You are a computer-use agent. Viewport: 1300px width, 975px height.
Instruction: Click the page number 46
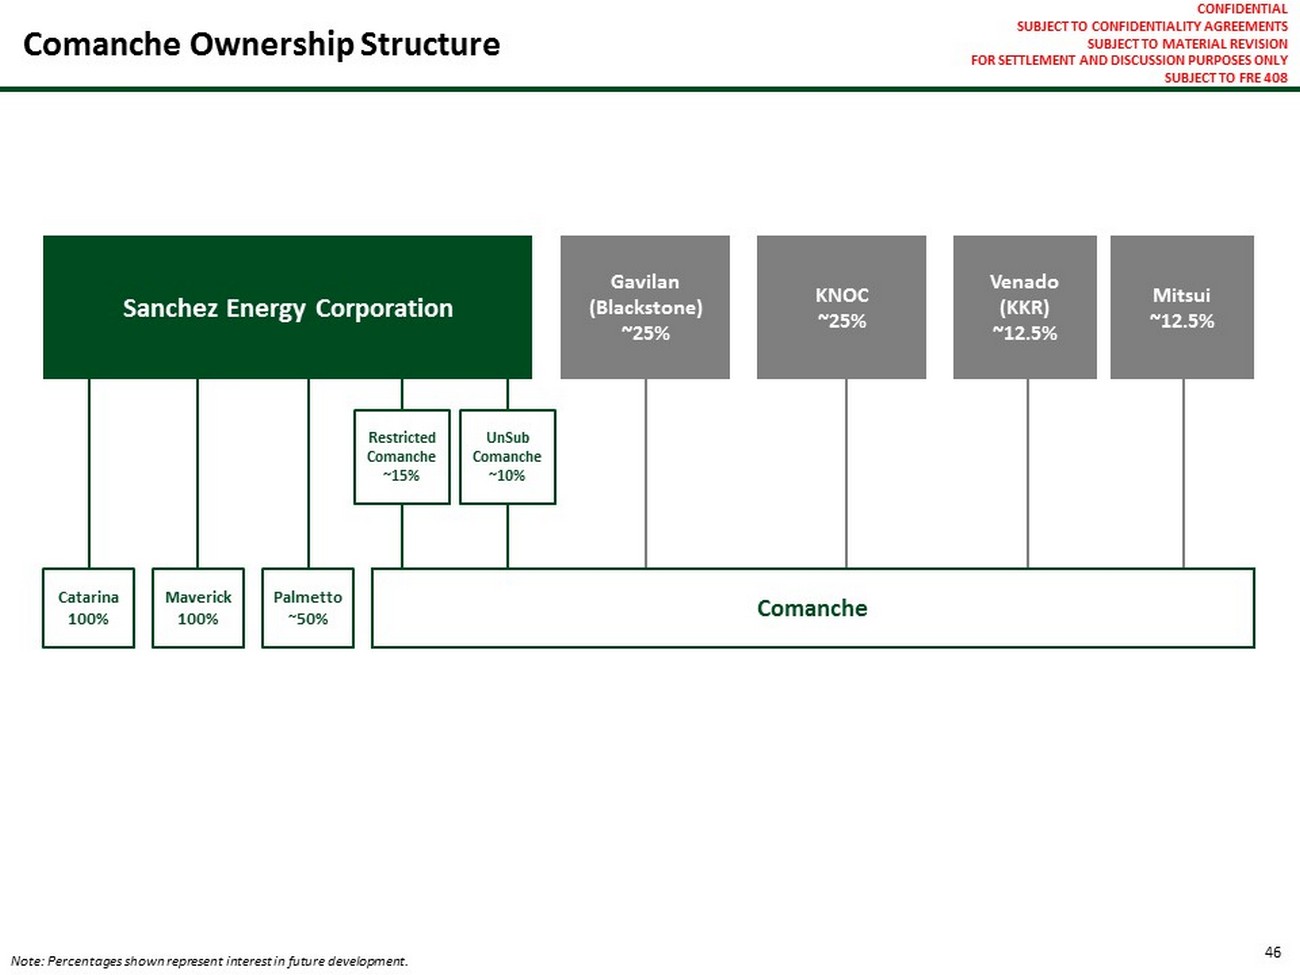point(1272,952)
